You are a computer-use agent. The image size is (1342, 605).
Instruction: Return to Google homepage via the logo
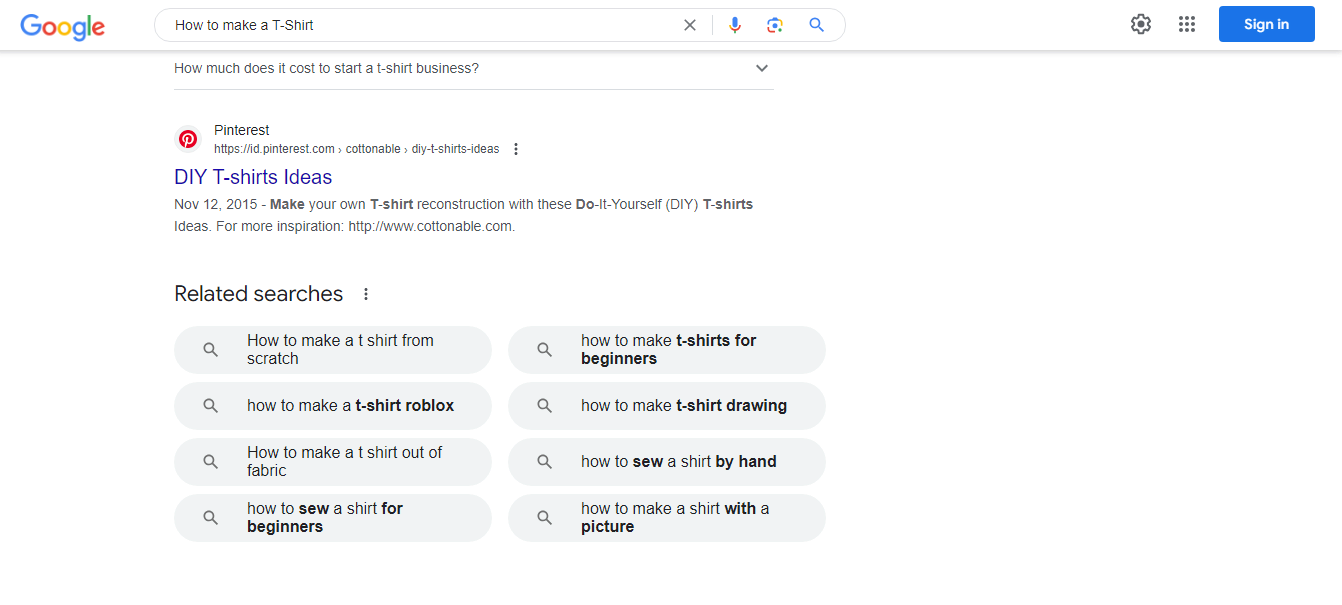coord(62,27)
